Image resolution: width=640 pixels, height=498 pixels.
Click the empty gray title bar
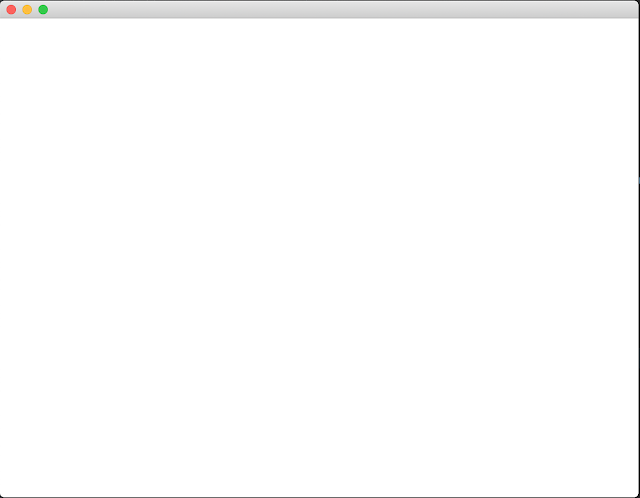tap(343, 9)
